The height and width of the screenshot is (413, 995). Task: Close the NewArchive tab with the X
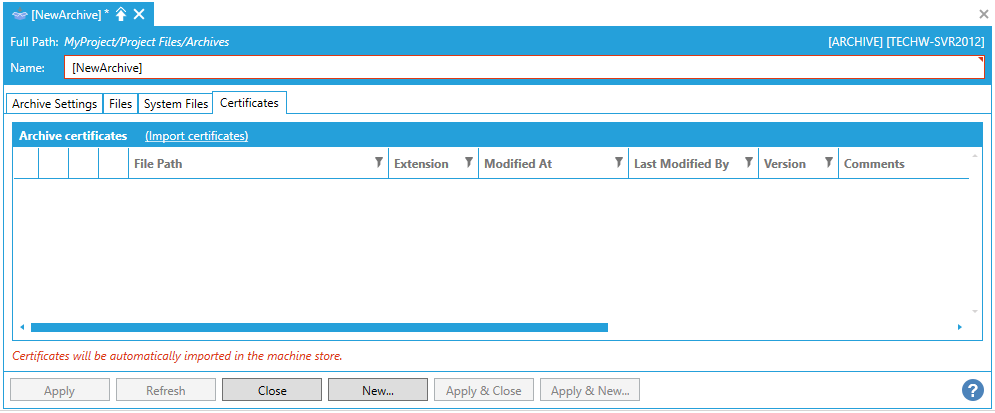(139, 14)
